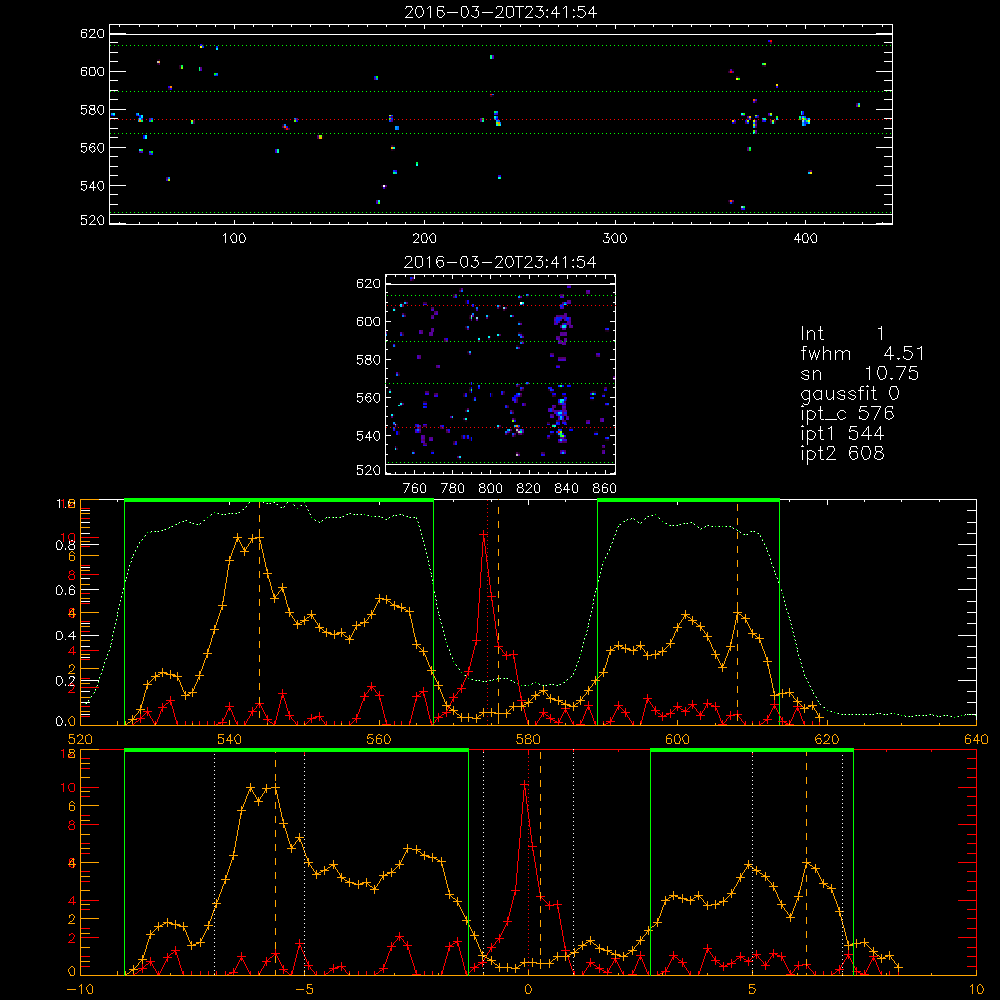This screenshot has width=1000, height=1000.
Task: Select the 'fwhm 4.51' readout
Action: [x=862, y=353]
